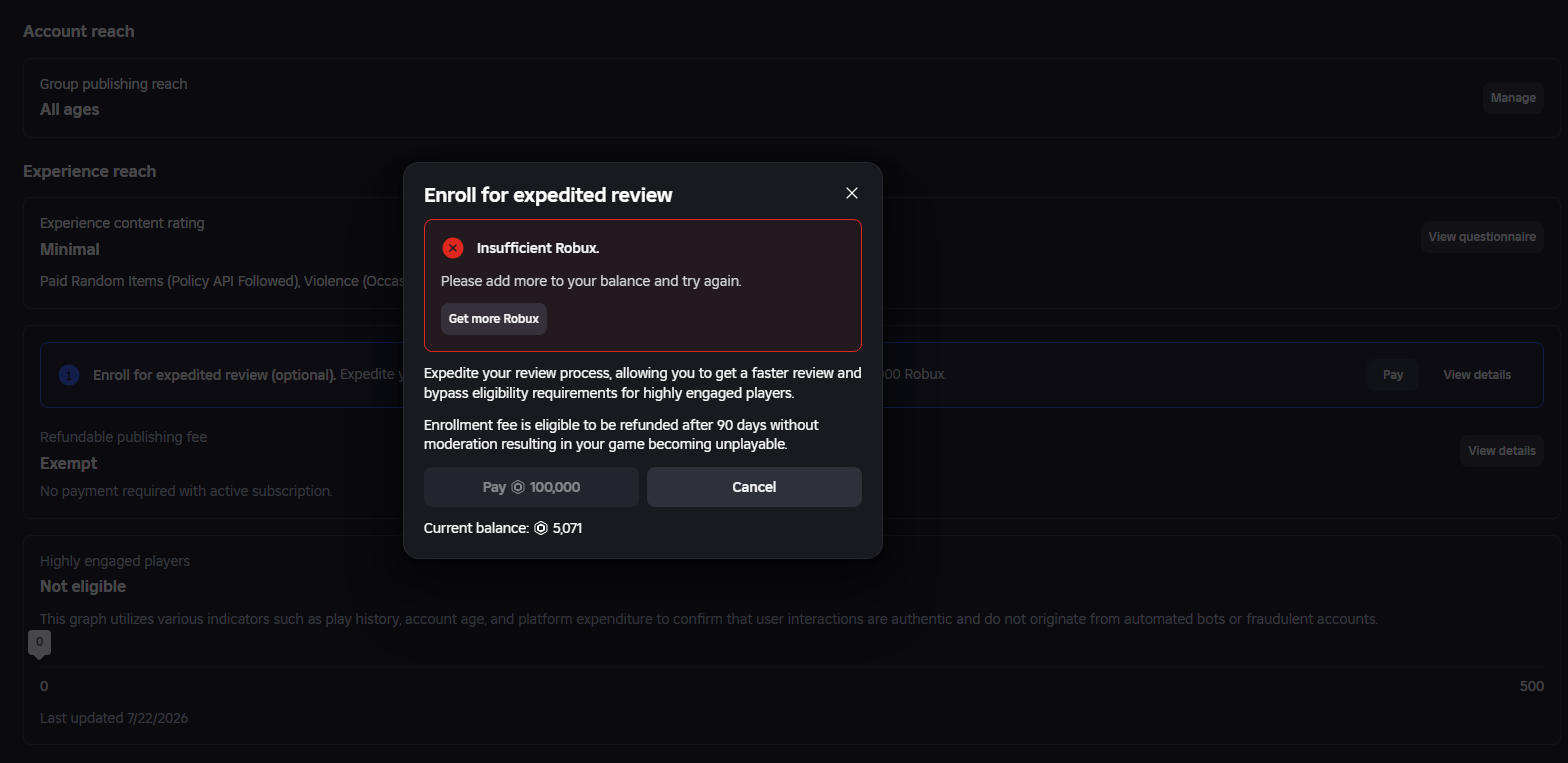Click the Experience content rating Minimal label
Screen dimensions: 1568x763
coord(70,249)
